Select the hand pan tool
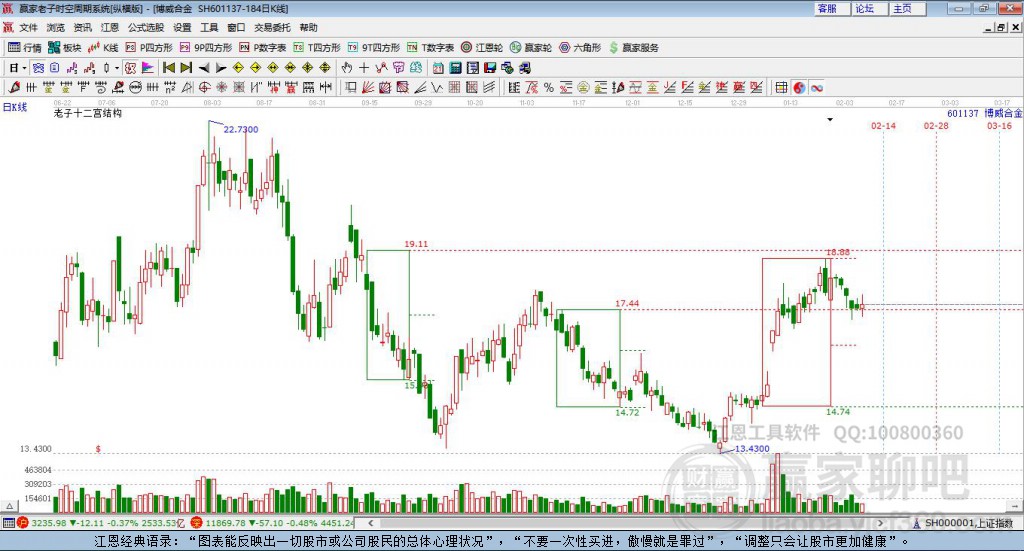The image size is (1024, 551). click(x=347, y=68)
